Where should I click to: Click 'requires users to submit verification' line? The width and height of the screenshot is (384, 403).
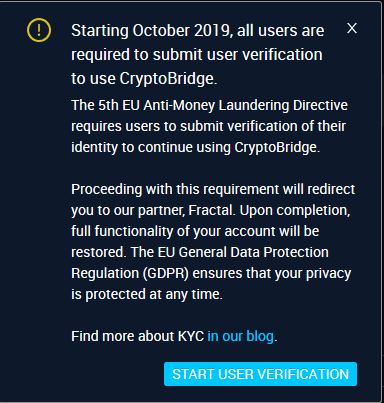tap(208, 126)
